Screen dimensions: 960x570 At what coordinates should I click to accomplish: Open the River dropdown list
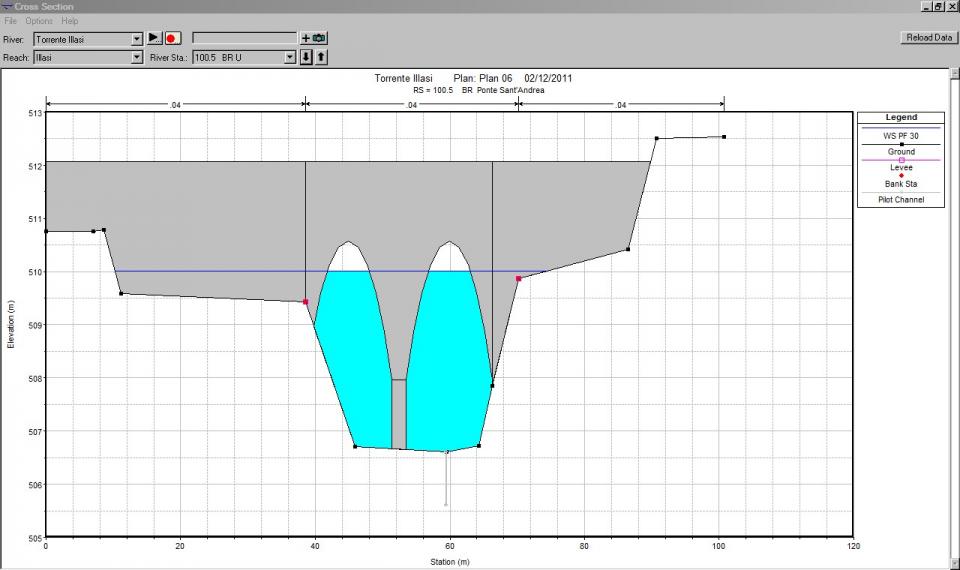(x=137, y=39)
